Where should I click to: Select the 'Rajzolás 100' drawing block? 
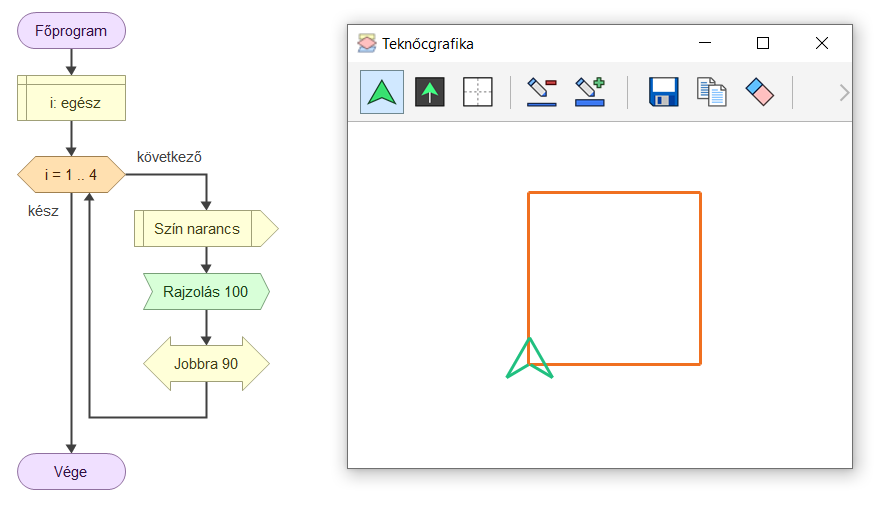[206, 292]
